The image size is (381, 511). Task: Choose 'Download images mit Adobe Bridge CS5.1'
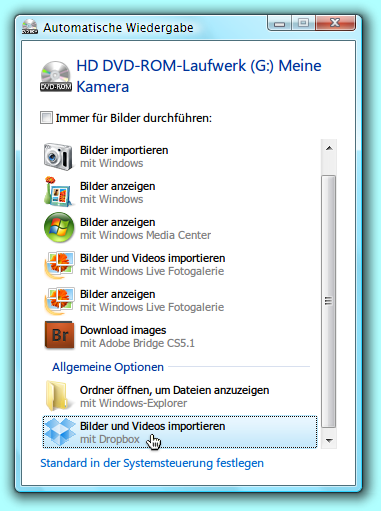[x=180, y=336]
